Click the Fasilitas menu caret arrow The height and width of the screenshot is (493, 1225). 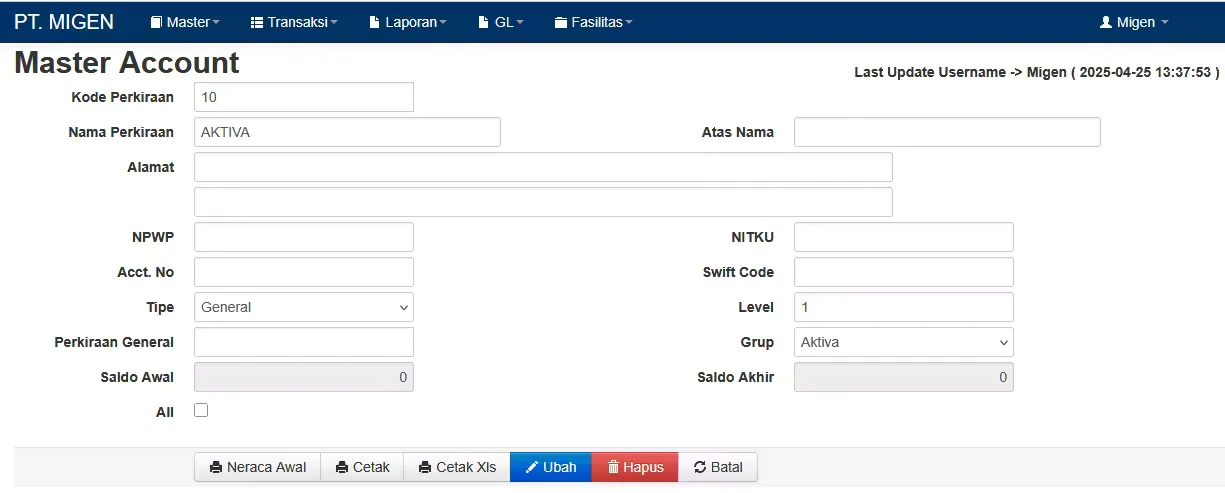tap(628, 23)
